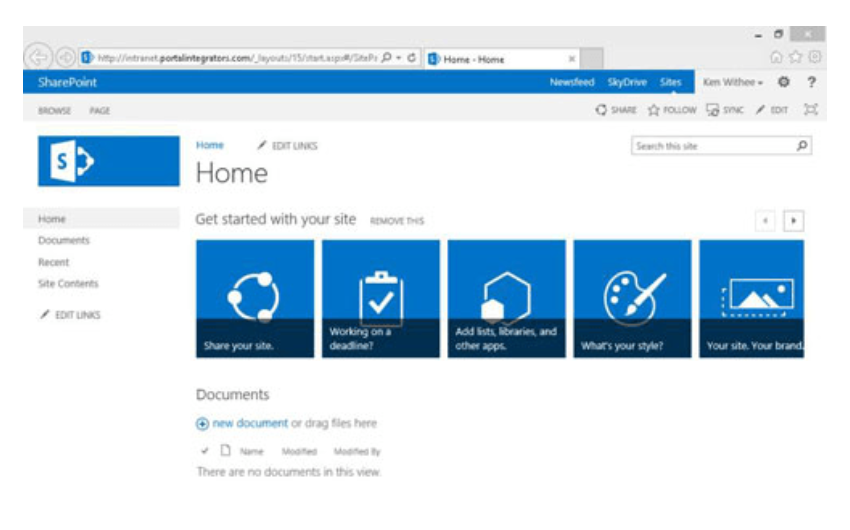The image size is (850, 530).
Task: Click the EDIT pencil button
Action: (772, 110)
